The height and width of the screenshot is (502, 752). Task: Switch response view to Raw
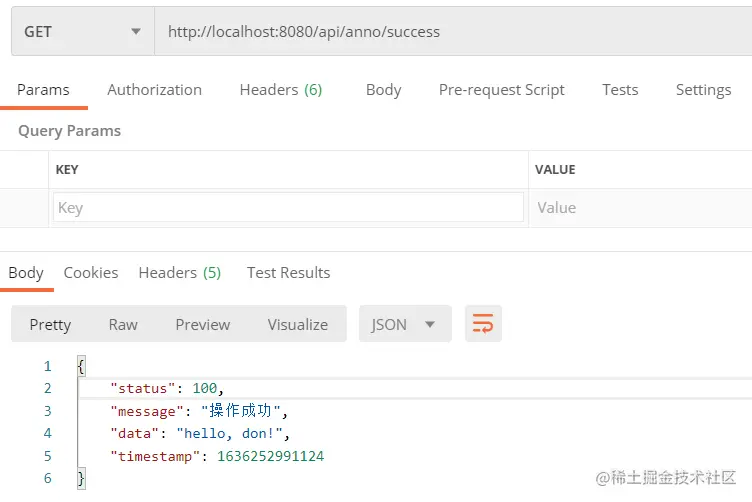click(123, 325)
